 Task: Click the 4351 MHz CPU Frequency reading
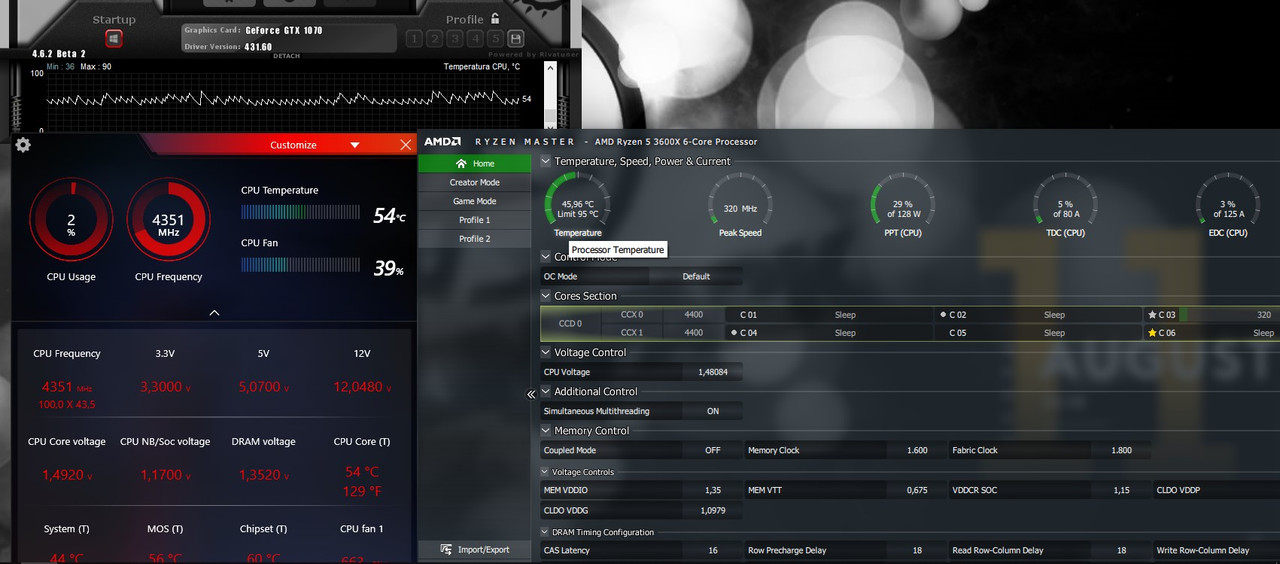pyautogui.click(x=66, y=387)
